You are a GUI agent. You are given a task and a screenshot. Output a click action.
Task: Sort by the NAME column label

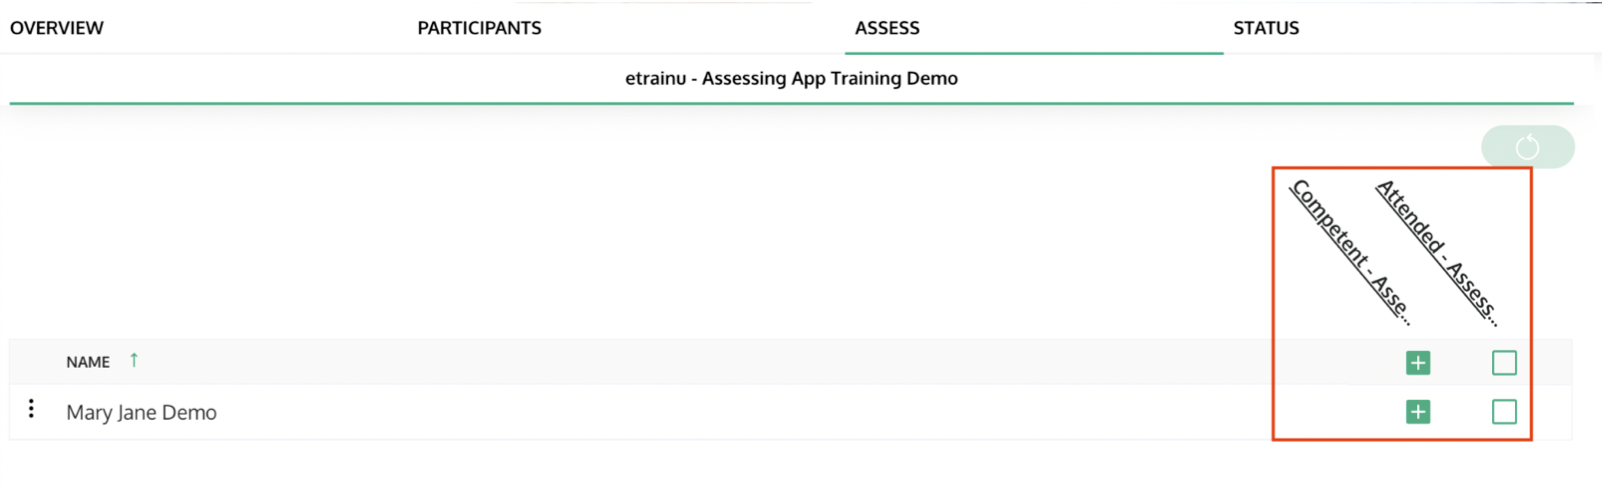click(x=88, y=362)
